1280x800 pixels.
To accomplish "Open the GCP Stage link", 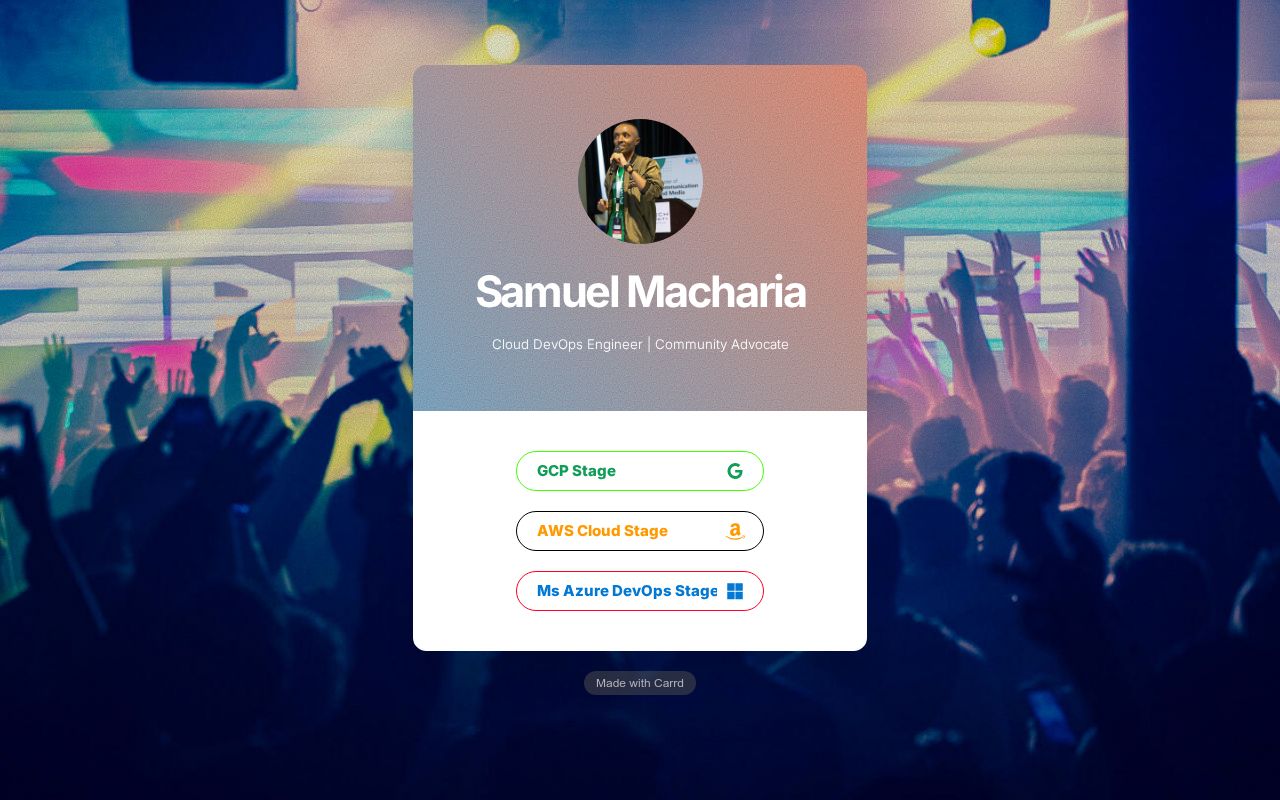I will 640,471.
